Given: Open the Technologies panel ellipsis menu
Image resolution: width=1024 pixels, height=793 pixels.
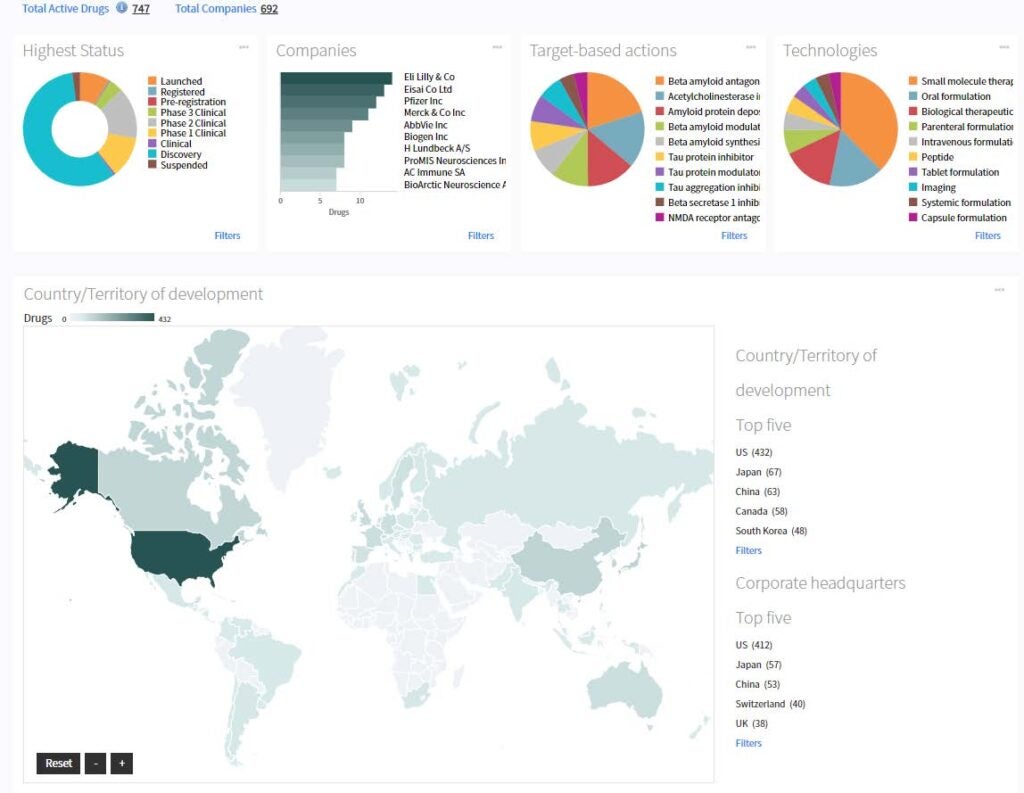Looking at the screenshot, I should pos(1004,47).
